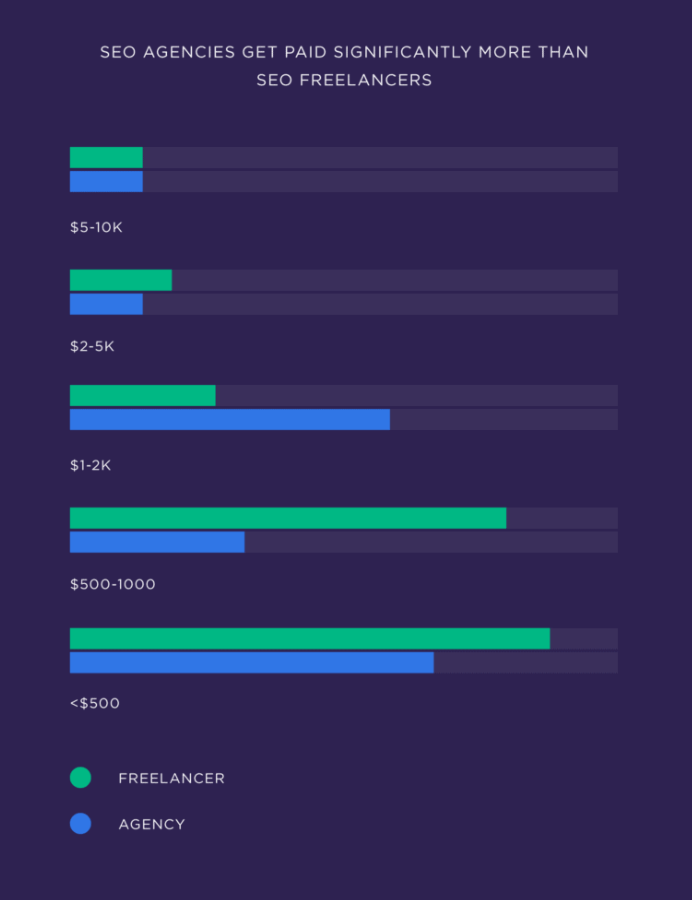Select the blue agency bar for $500-1000
This screenshot has width=692, height=900.
[x=157, y=542]
